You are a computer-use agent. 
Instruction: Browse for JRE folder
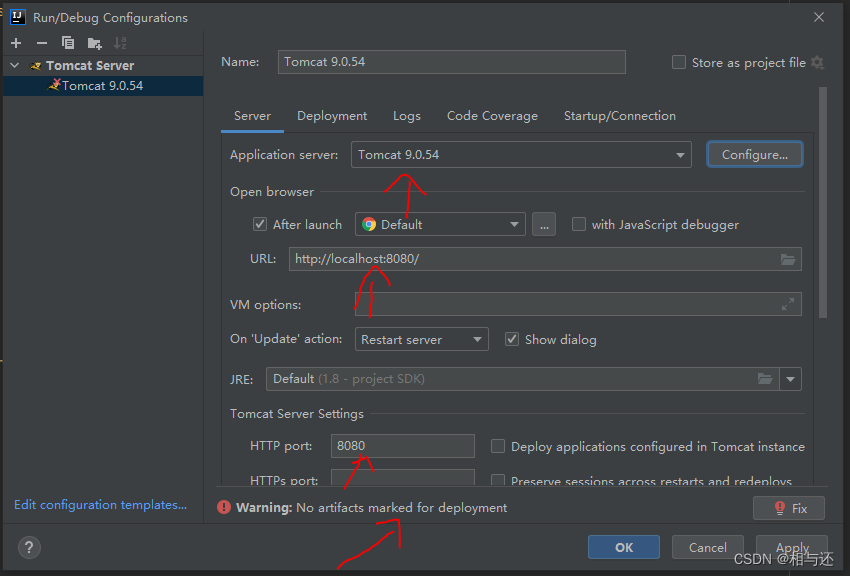pos(765,379)
